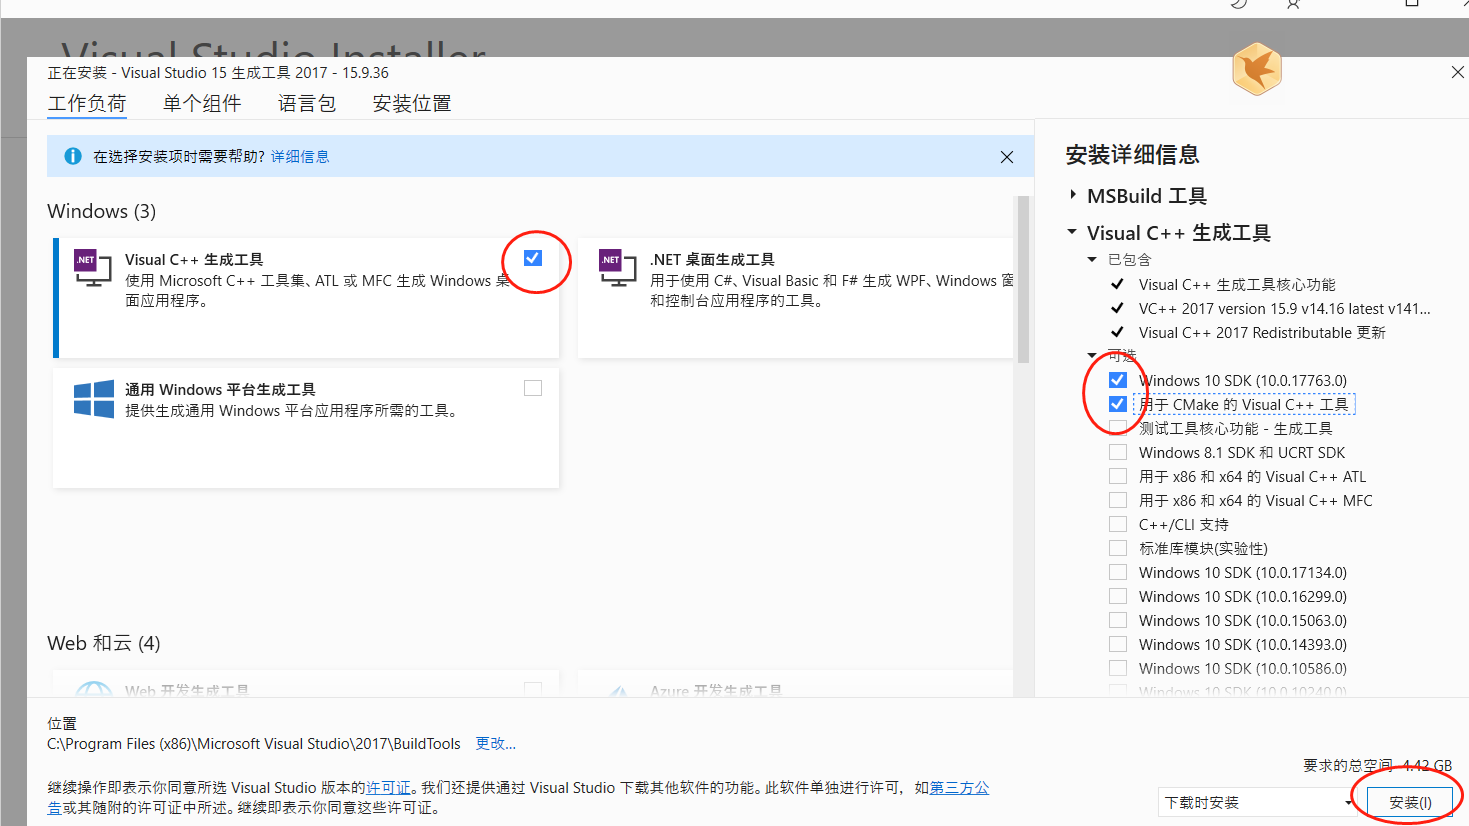Viewport: 1469px width, 826px height.
Task: Uncheck Windows 10 SDK (10.0.17763.0)
Action: coord(1117,379)
